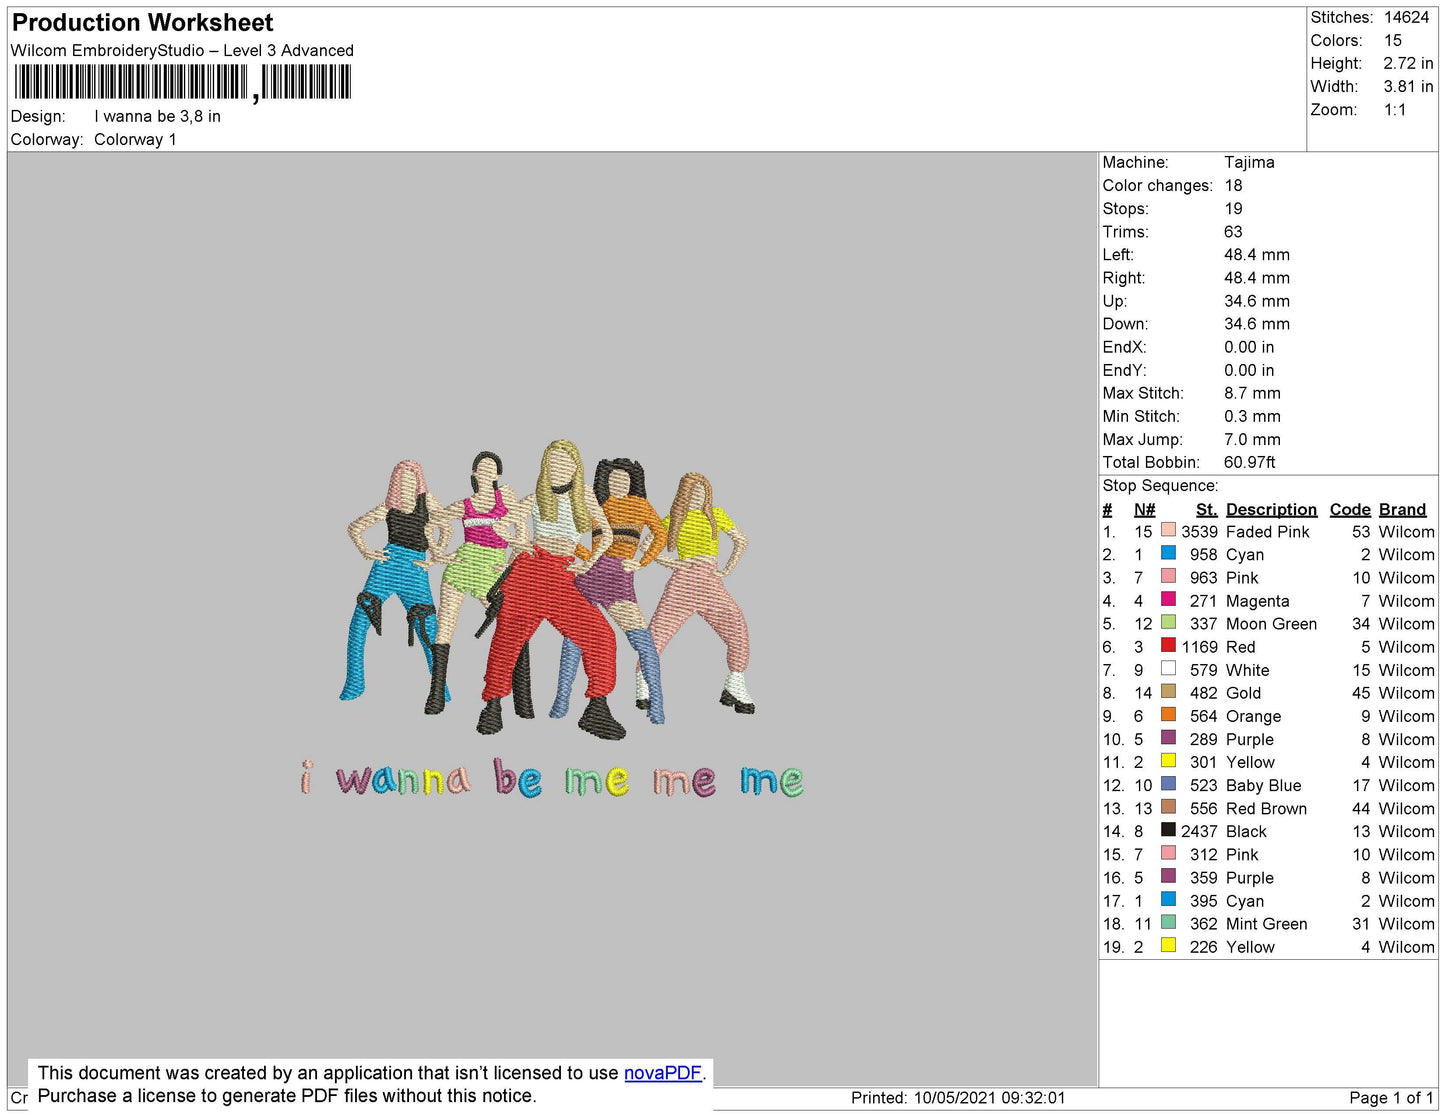Click the Magenta color swatch
The width and height of the screenshot is (1445, 1117).
[x=1168, y=598]
